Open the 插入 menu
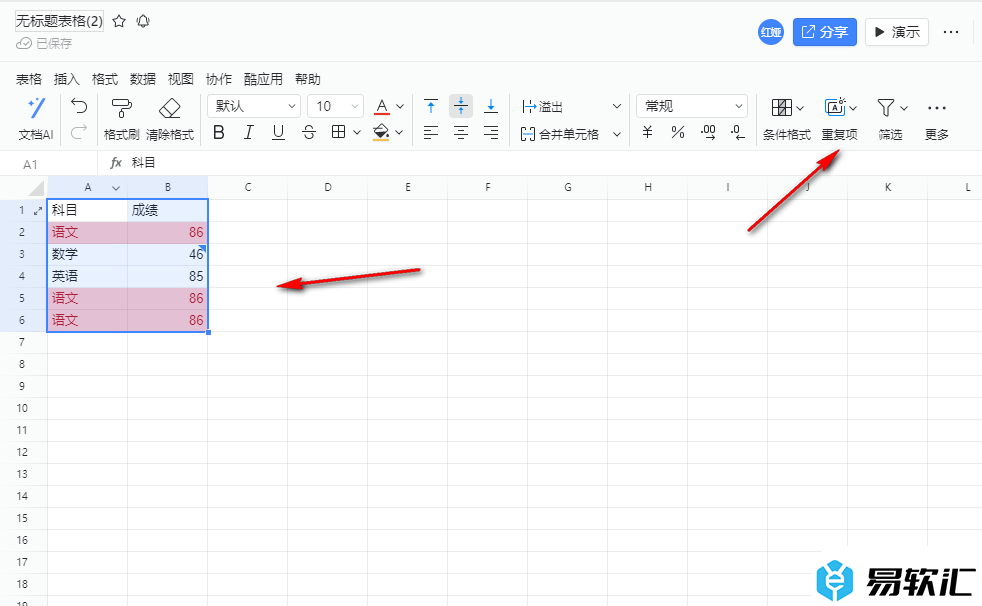Image resolution: width=982 pixels, height=606 pixels. pyautogui.click(x=66, y=79)
